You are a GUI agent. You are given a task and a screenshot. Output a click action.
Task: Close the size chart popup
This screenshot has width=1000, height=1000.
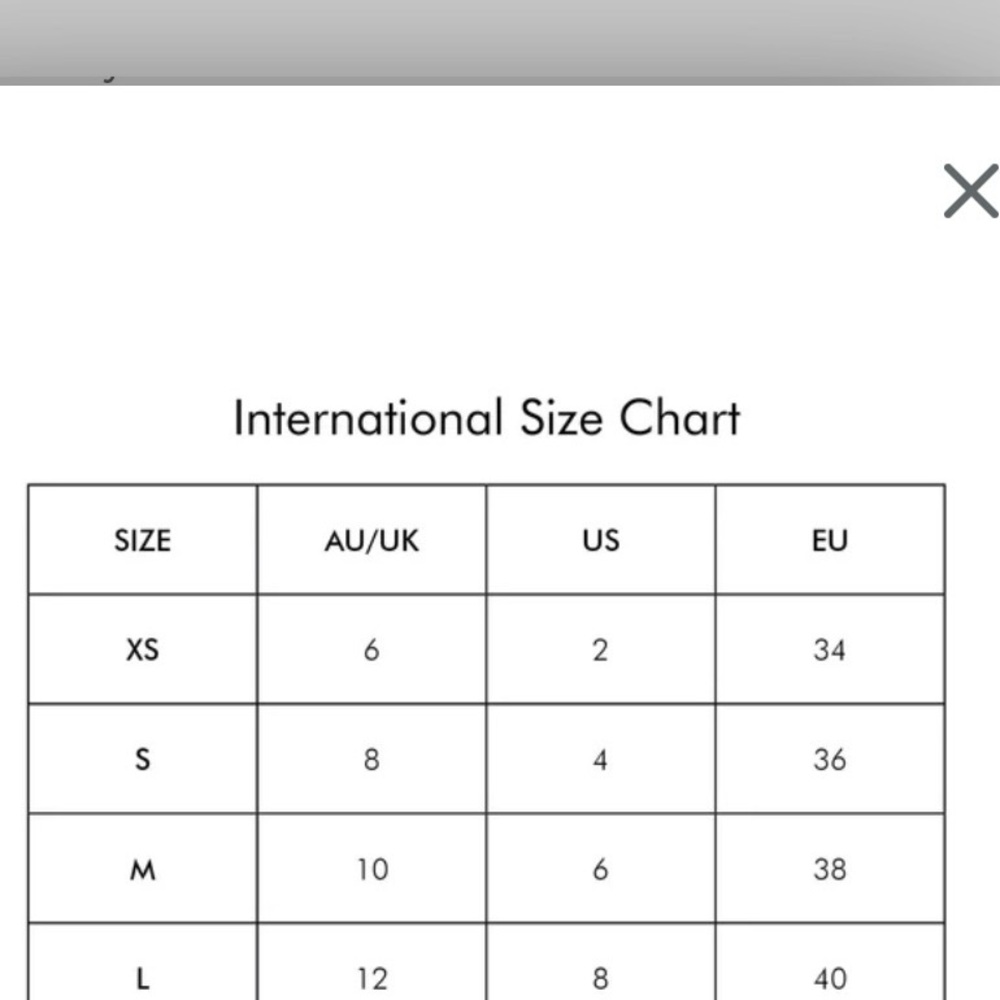coord(971,191)
